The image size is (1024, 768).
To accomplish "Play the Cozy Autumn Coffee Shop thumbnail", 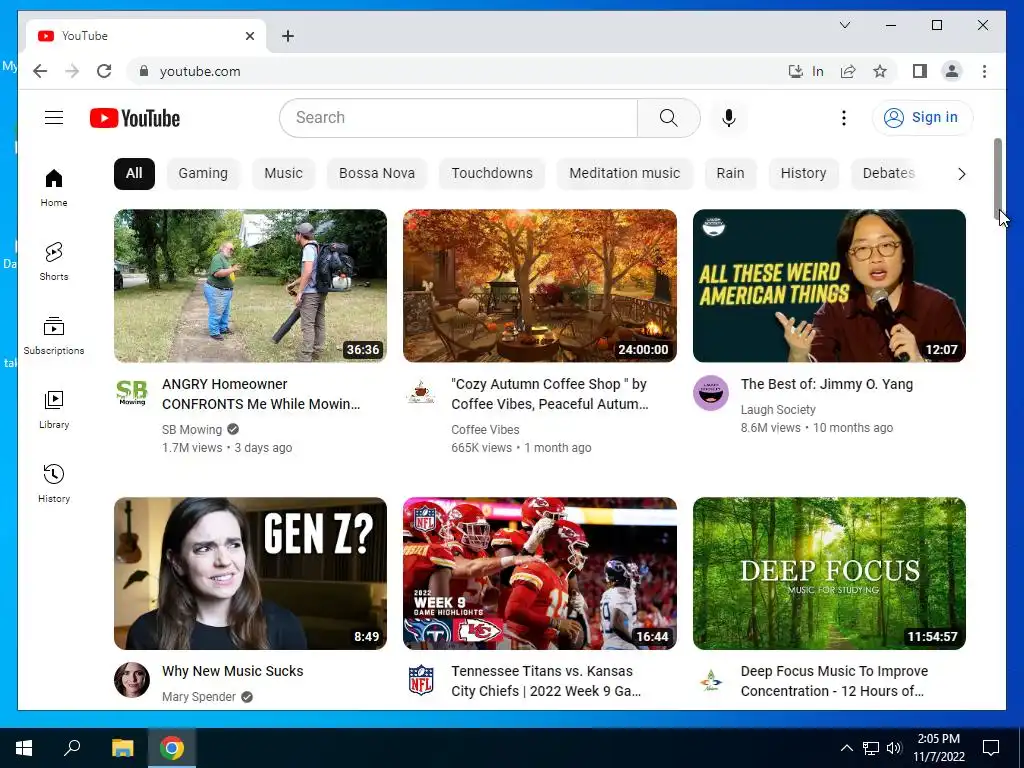I will click(539, 285).
